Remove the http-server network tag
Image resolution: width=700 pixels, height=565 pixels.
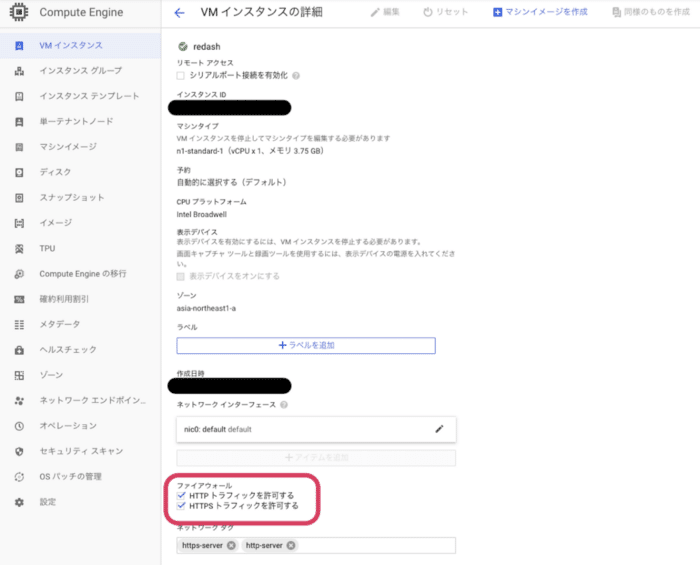click(x=291, y=545)
